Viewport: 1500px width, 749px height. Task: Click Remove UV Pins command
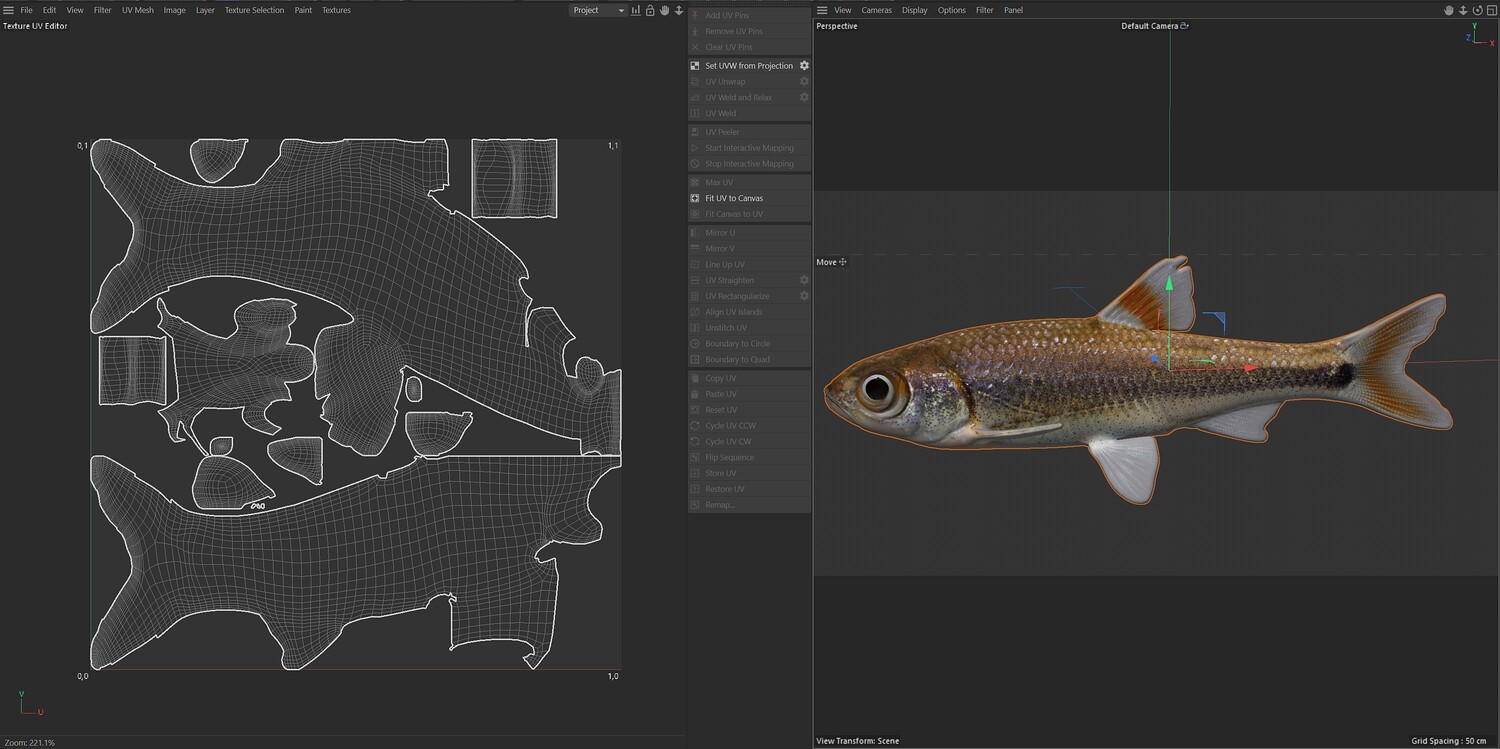749,32
